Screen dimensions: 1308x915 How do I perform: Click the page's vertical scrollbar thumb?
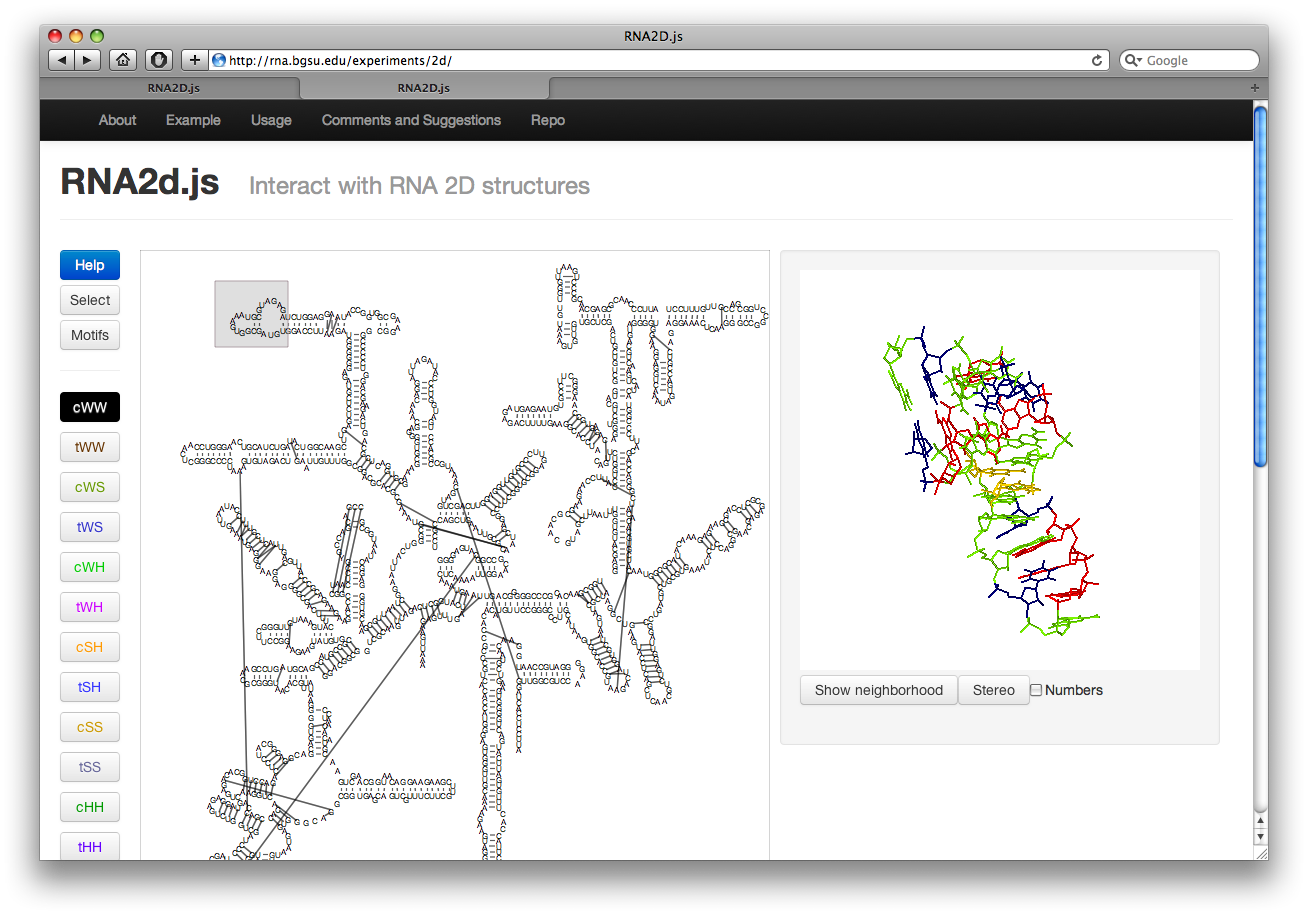[x=1260, y=285]
